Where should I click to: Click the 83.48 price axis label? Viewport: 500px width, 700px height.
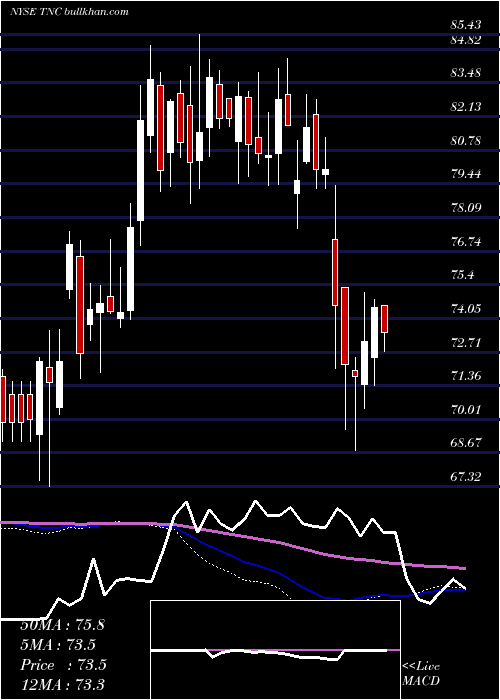coord(466,72)
